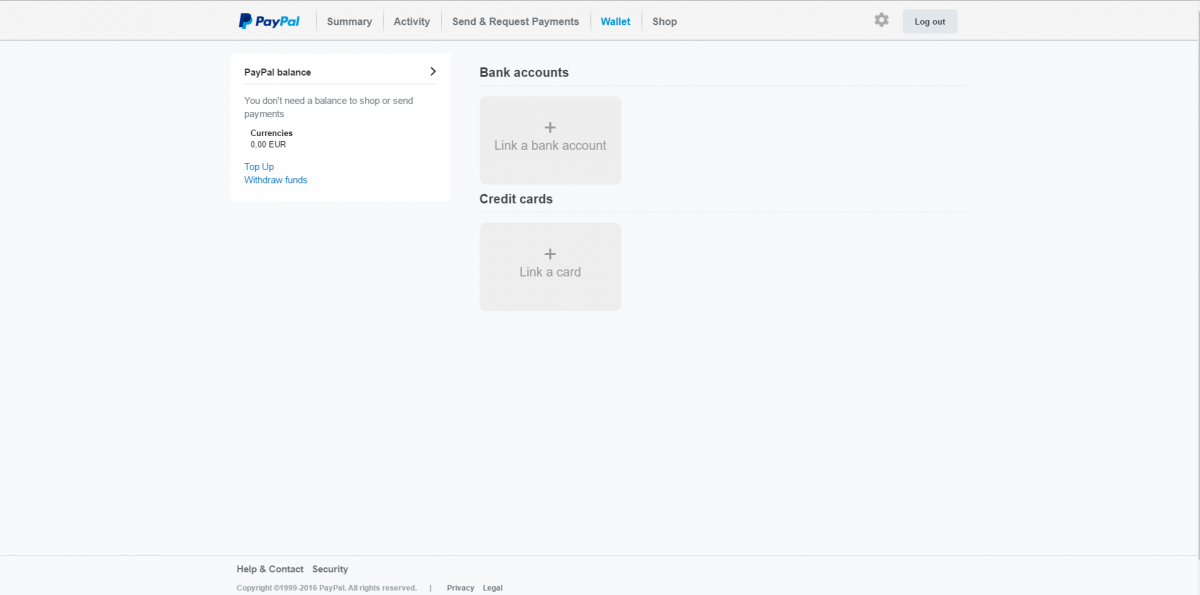Click the "You don't need a balance" message
1200x595 pixels.
point(328,107)
